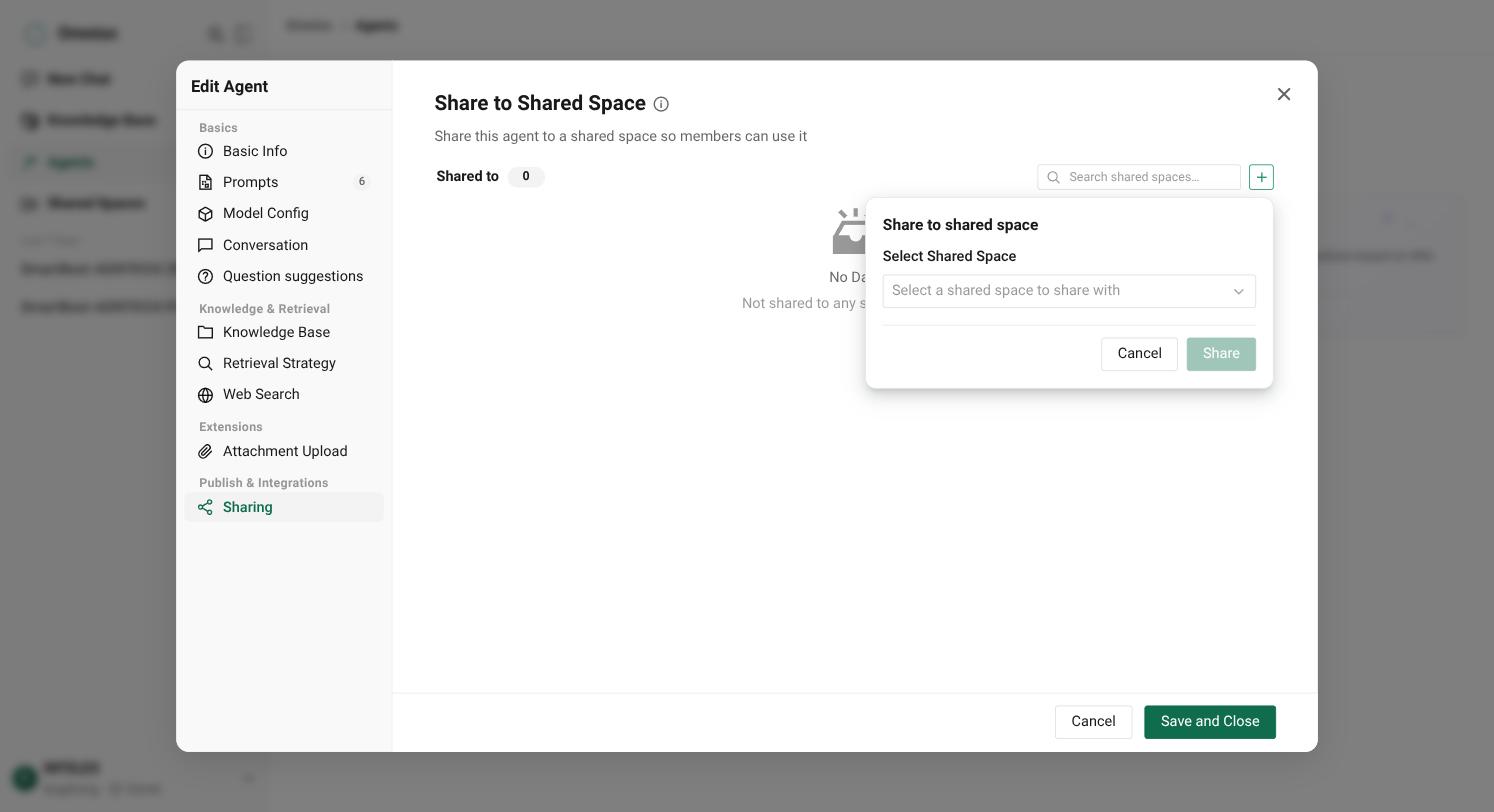
Task: Click the info icon beside Share to Shared Space
Action: click(661, 104)
